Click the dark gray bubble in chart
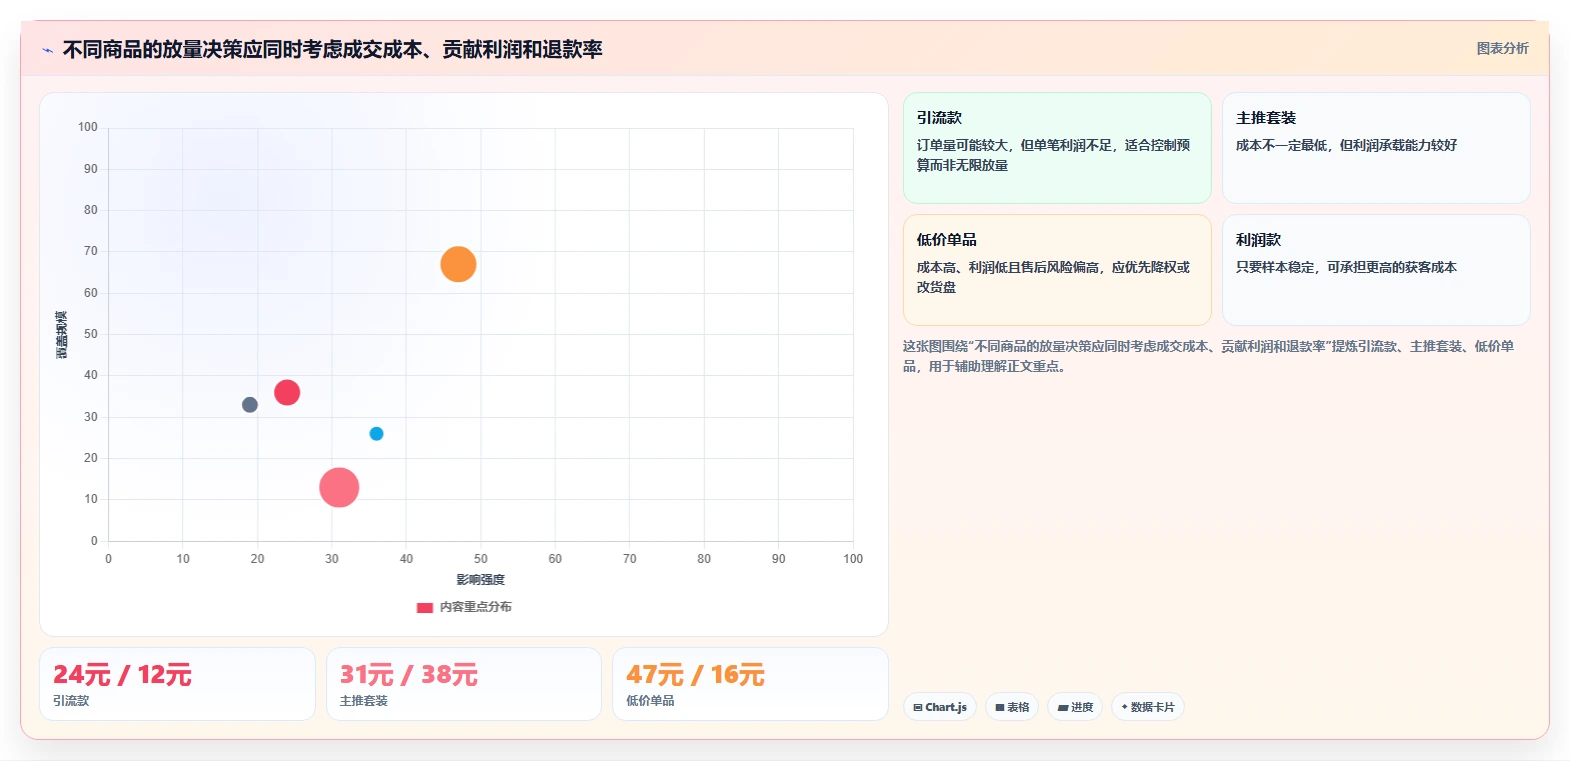Viewport: 1570px width, 761px height. click(250, 405)
